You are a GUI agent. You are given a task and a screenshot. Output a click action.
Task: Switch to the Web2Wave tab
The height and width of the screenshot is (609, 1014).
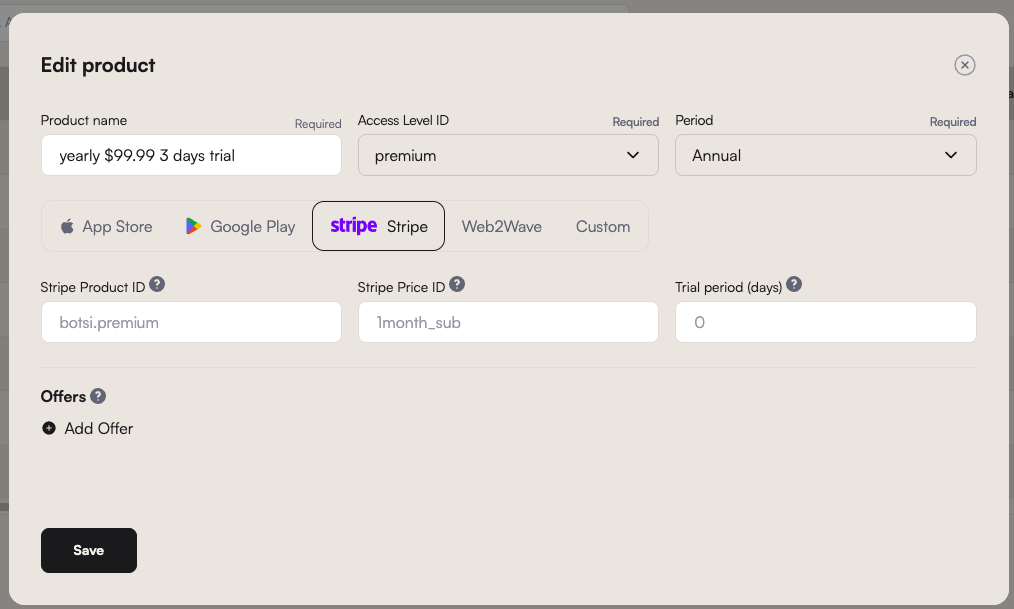[502, 226]
